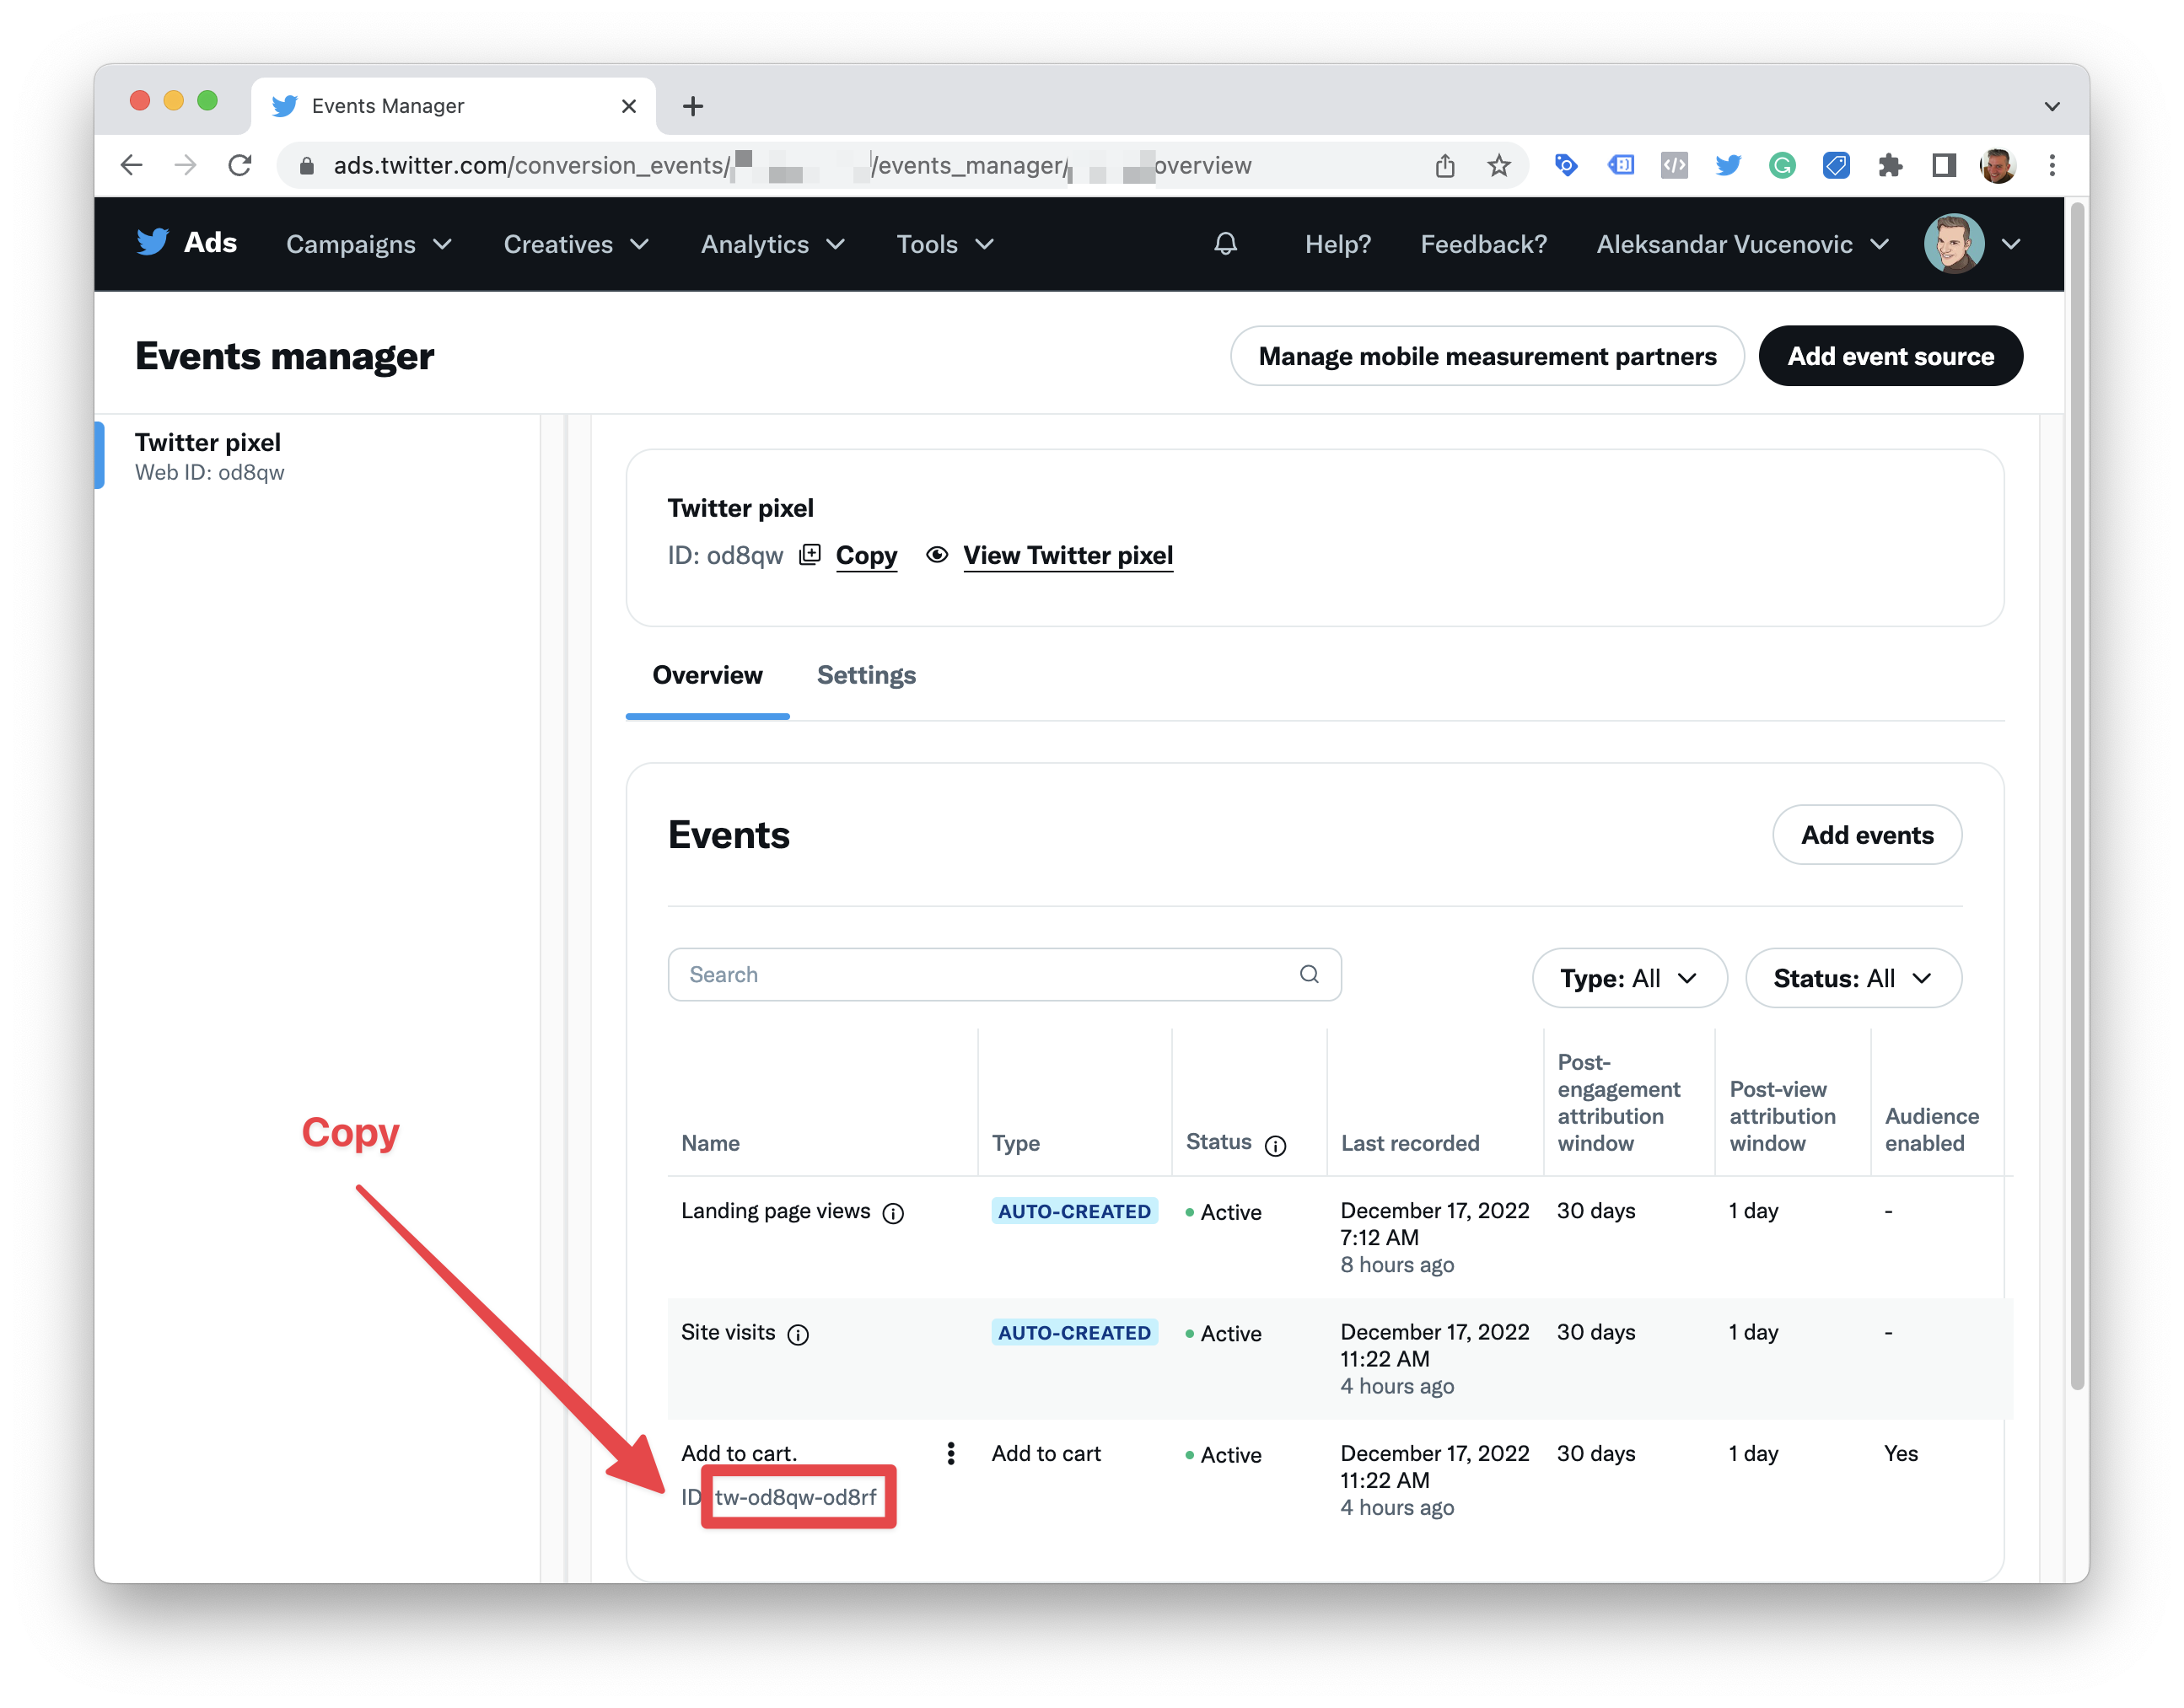
Task: Open the View Twitter pixel link
Action: click(x=1068, y=555)
